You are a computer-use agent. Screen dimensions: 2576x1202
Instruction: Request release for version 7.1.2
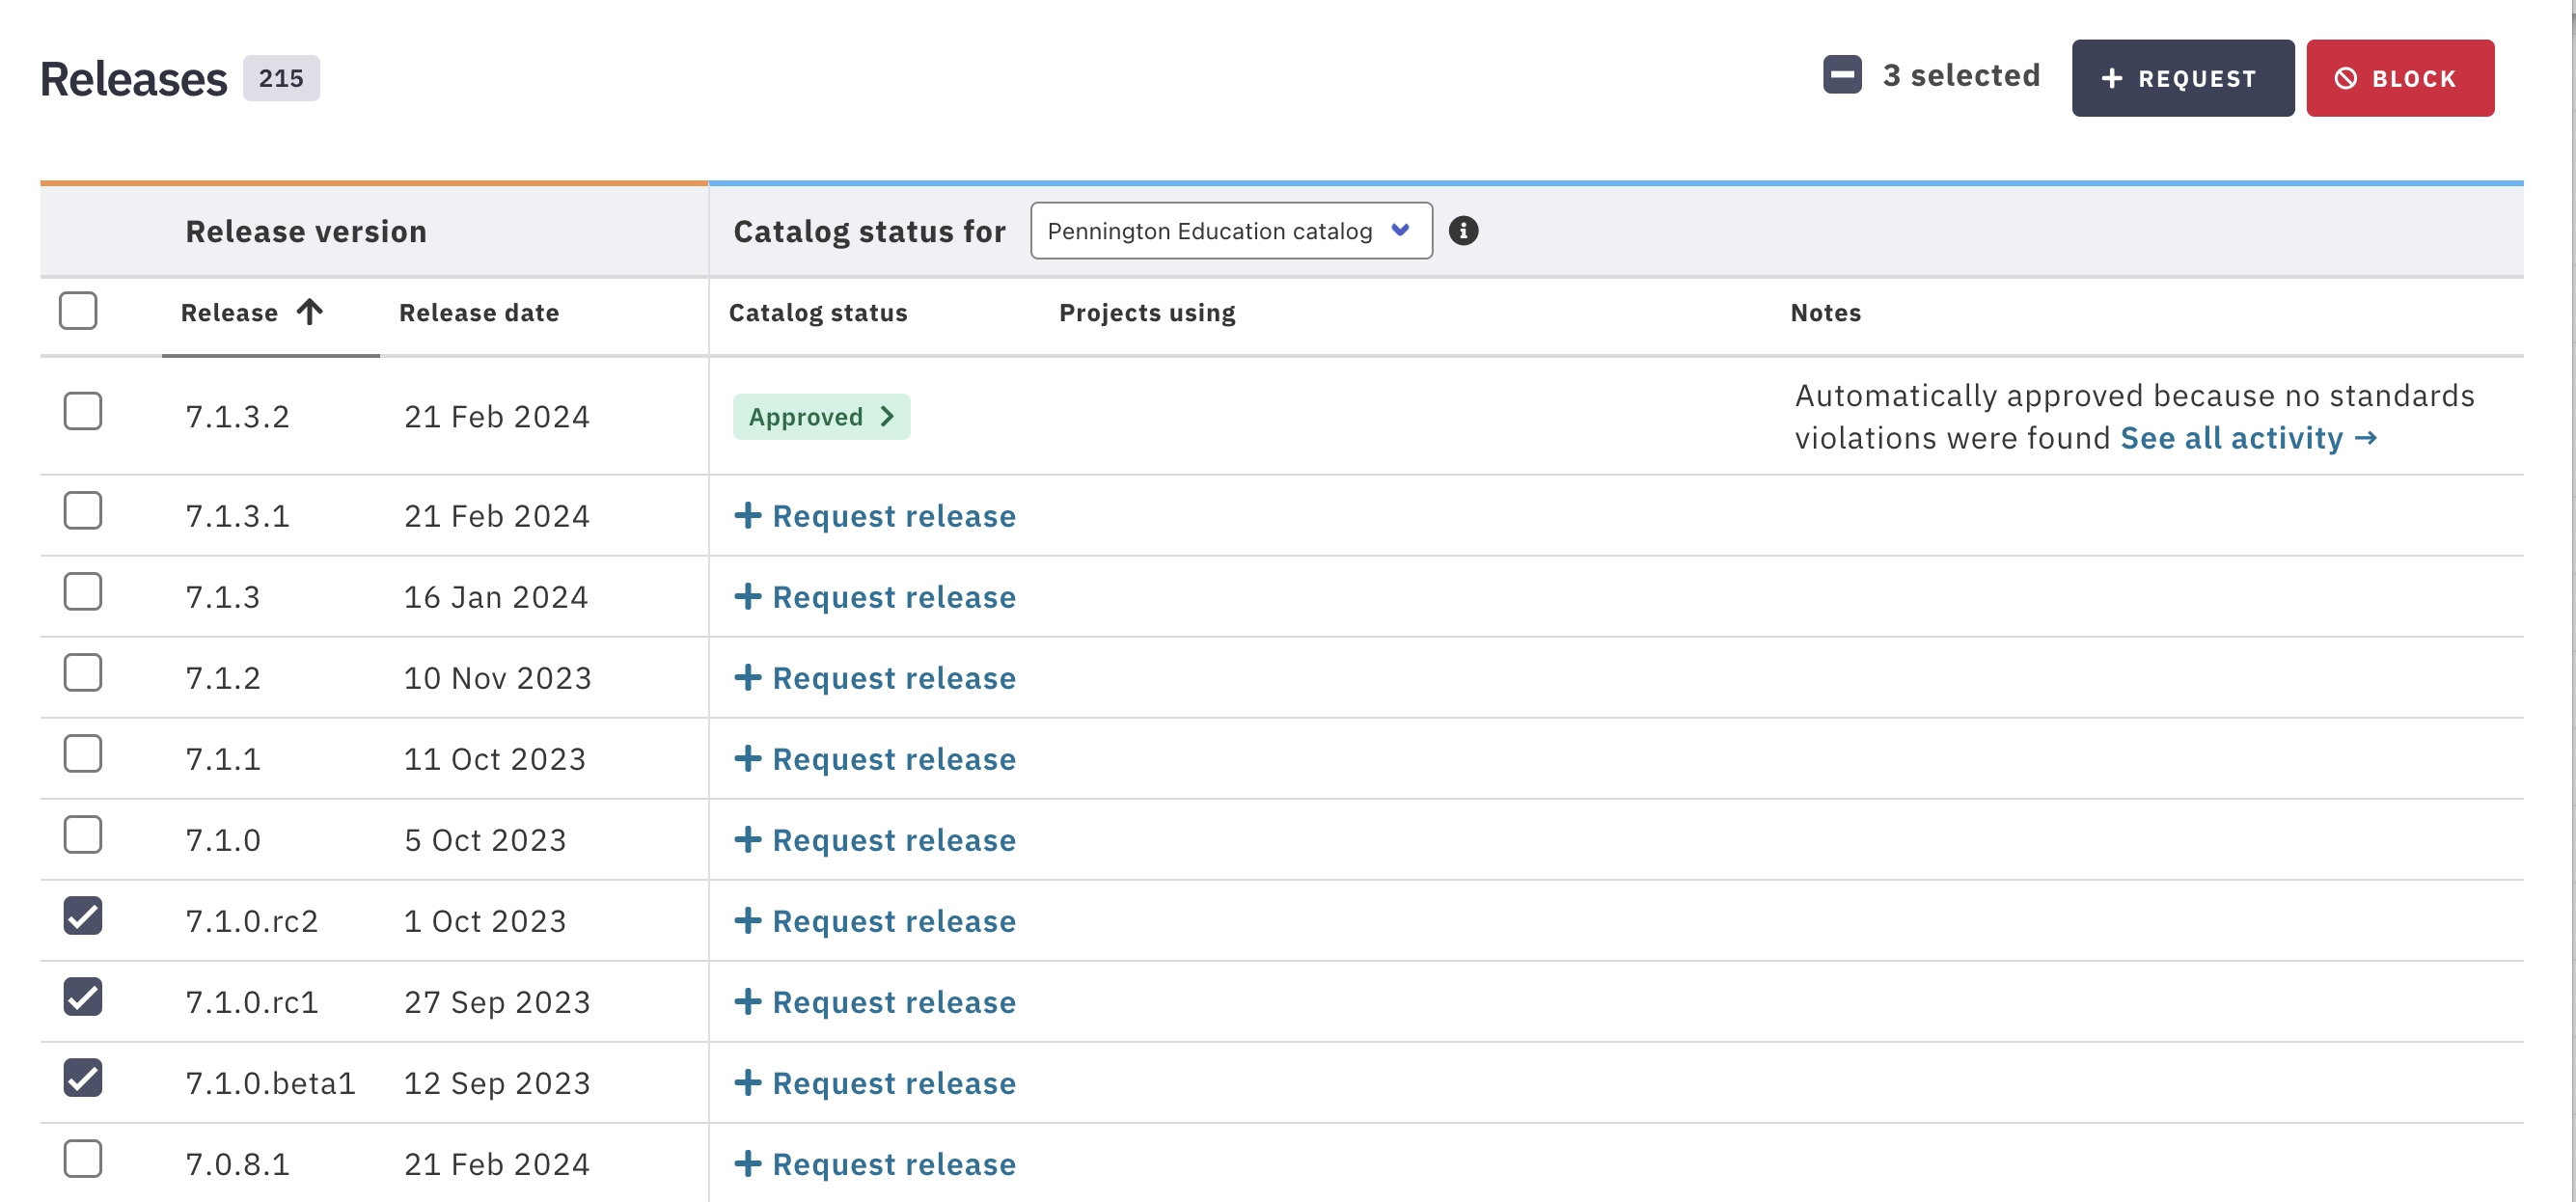click(875, 678)
